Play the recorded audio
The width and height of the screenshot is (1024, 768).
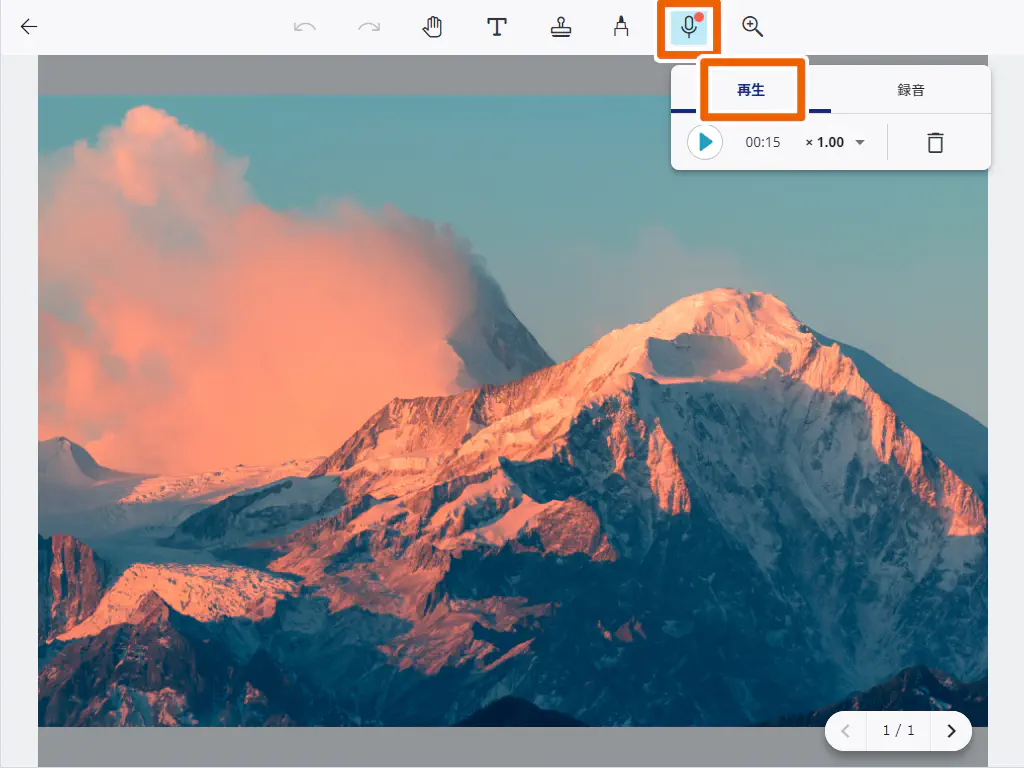[x=705, y=142]
